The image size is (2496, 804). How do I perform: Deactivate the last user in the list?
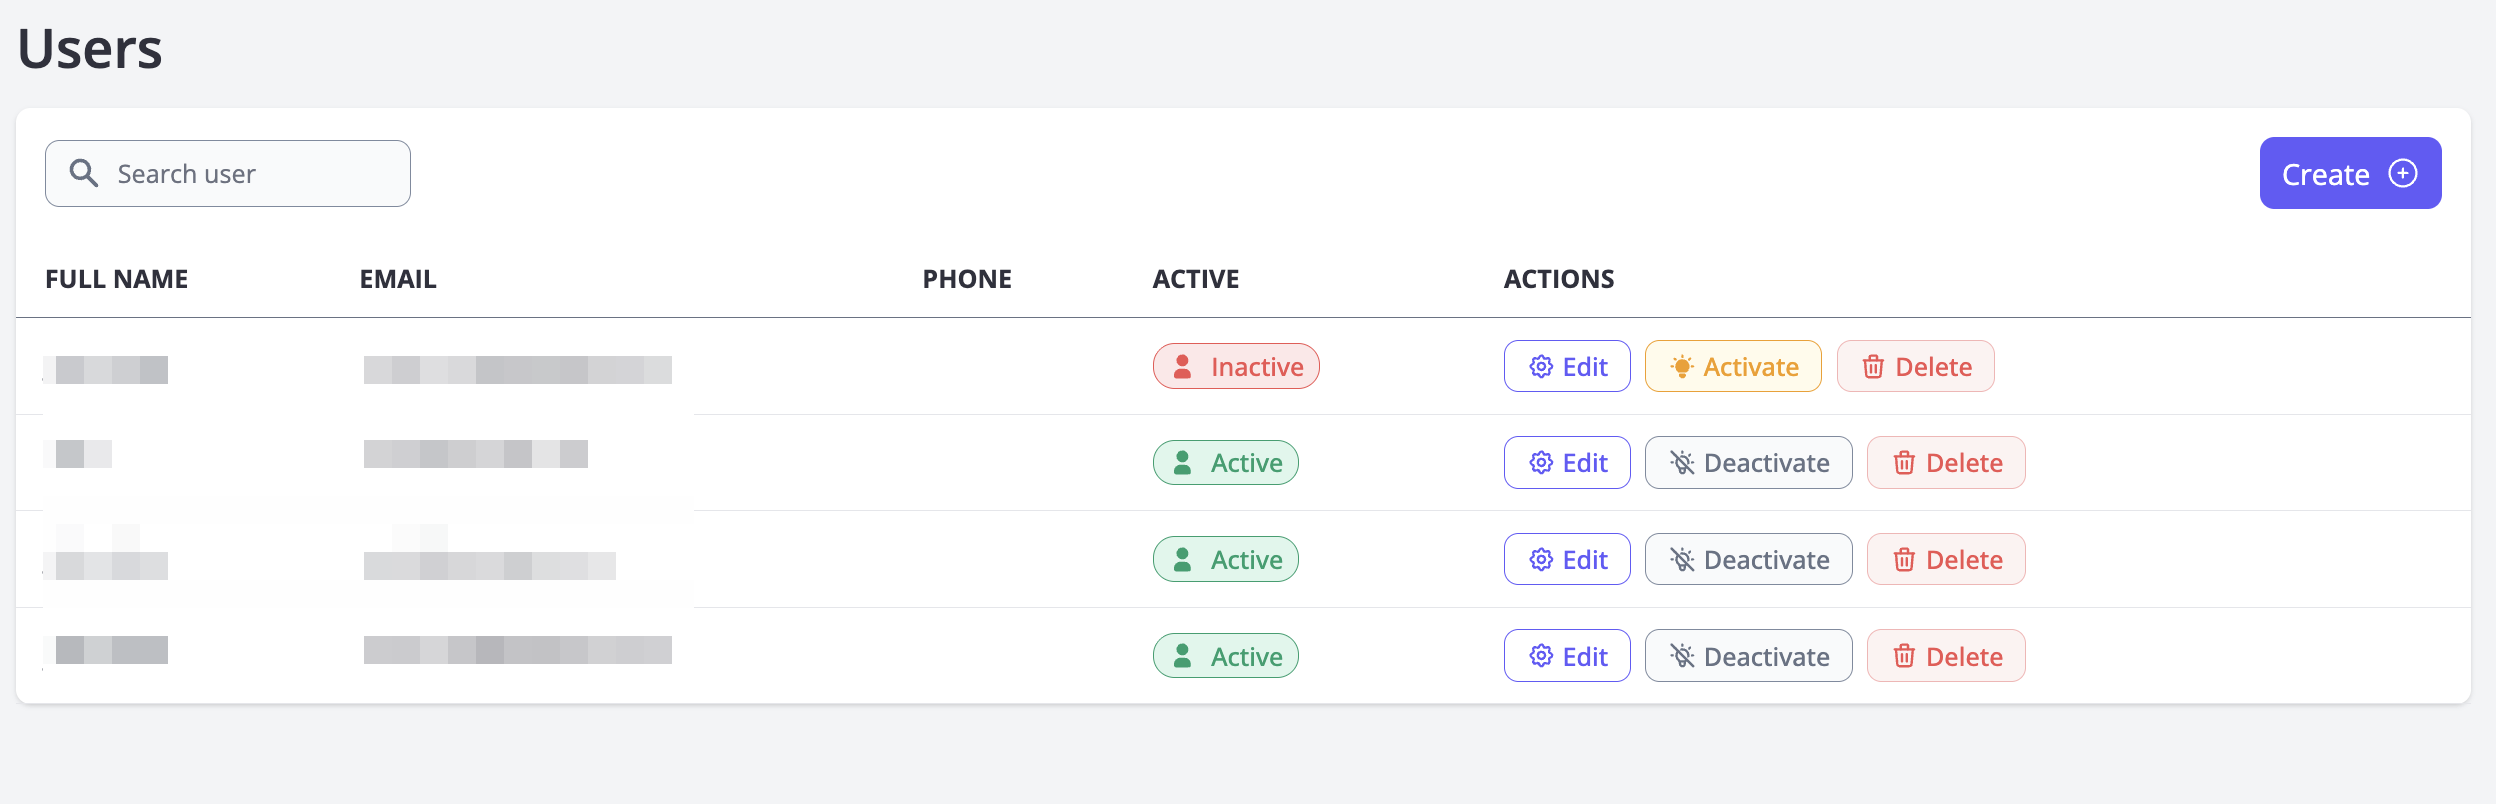tap(1748, 656)
